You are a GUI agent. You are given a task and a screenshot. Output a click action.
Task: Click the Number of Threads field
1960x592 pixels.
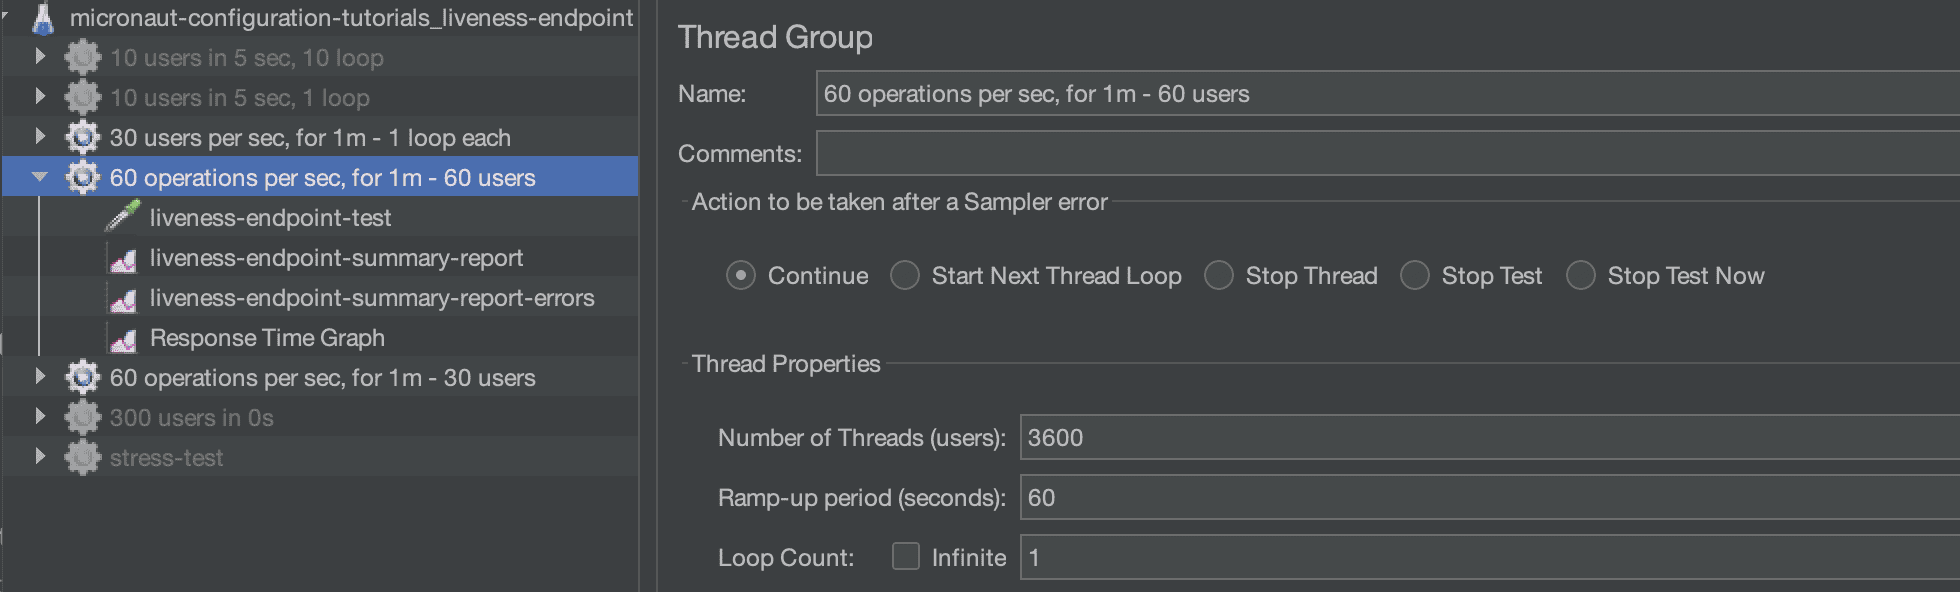tap(1490, 438)
